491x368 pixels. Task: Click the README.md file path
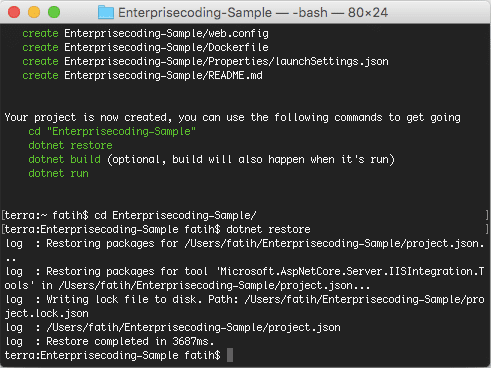point(163,75)
